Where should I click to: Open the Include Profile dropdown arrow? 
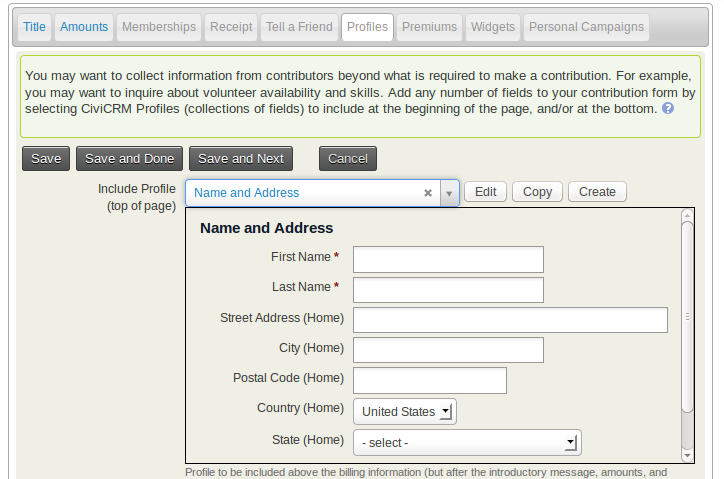(449, 193)
